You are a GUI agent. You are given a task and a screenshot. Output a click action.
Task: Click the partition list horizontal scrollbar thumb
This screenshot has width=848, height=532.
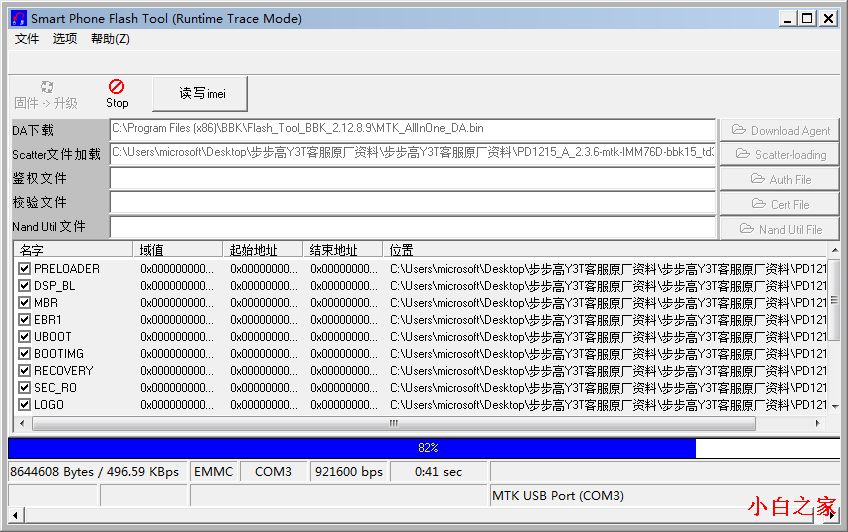point(394,423)
